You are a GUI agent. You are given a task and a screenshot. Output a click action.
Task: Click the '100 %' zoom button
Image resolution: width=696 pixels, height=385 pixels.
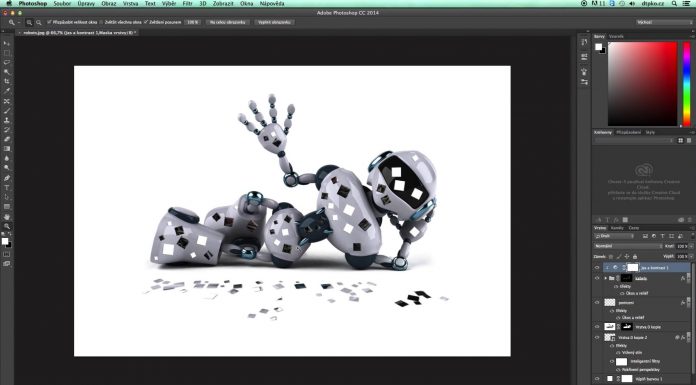tap(193, 22)
